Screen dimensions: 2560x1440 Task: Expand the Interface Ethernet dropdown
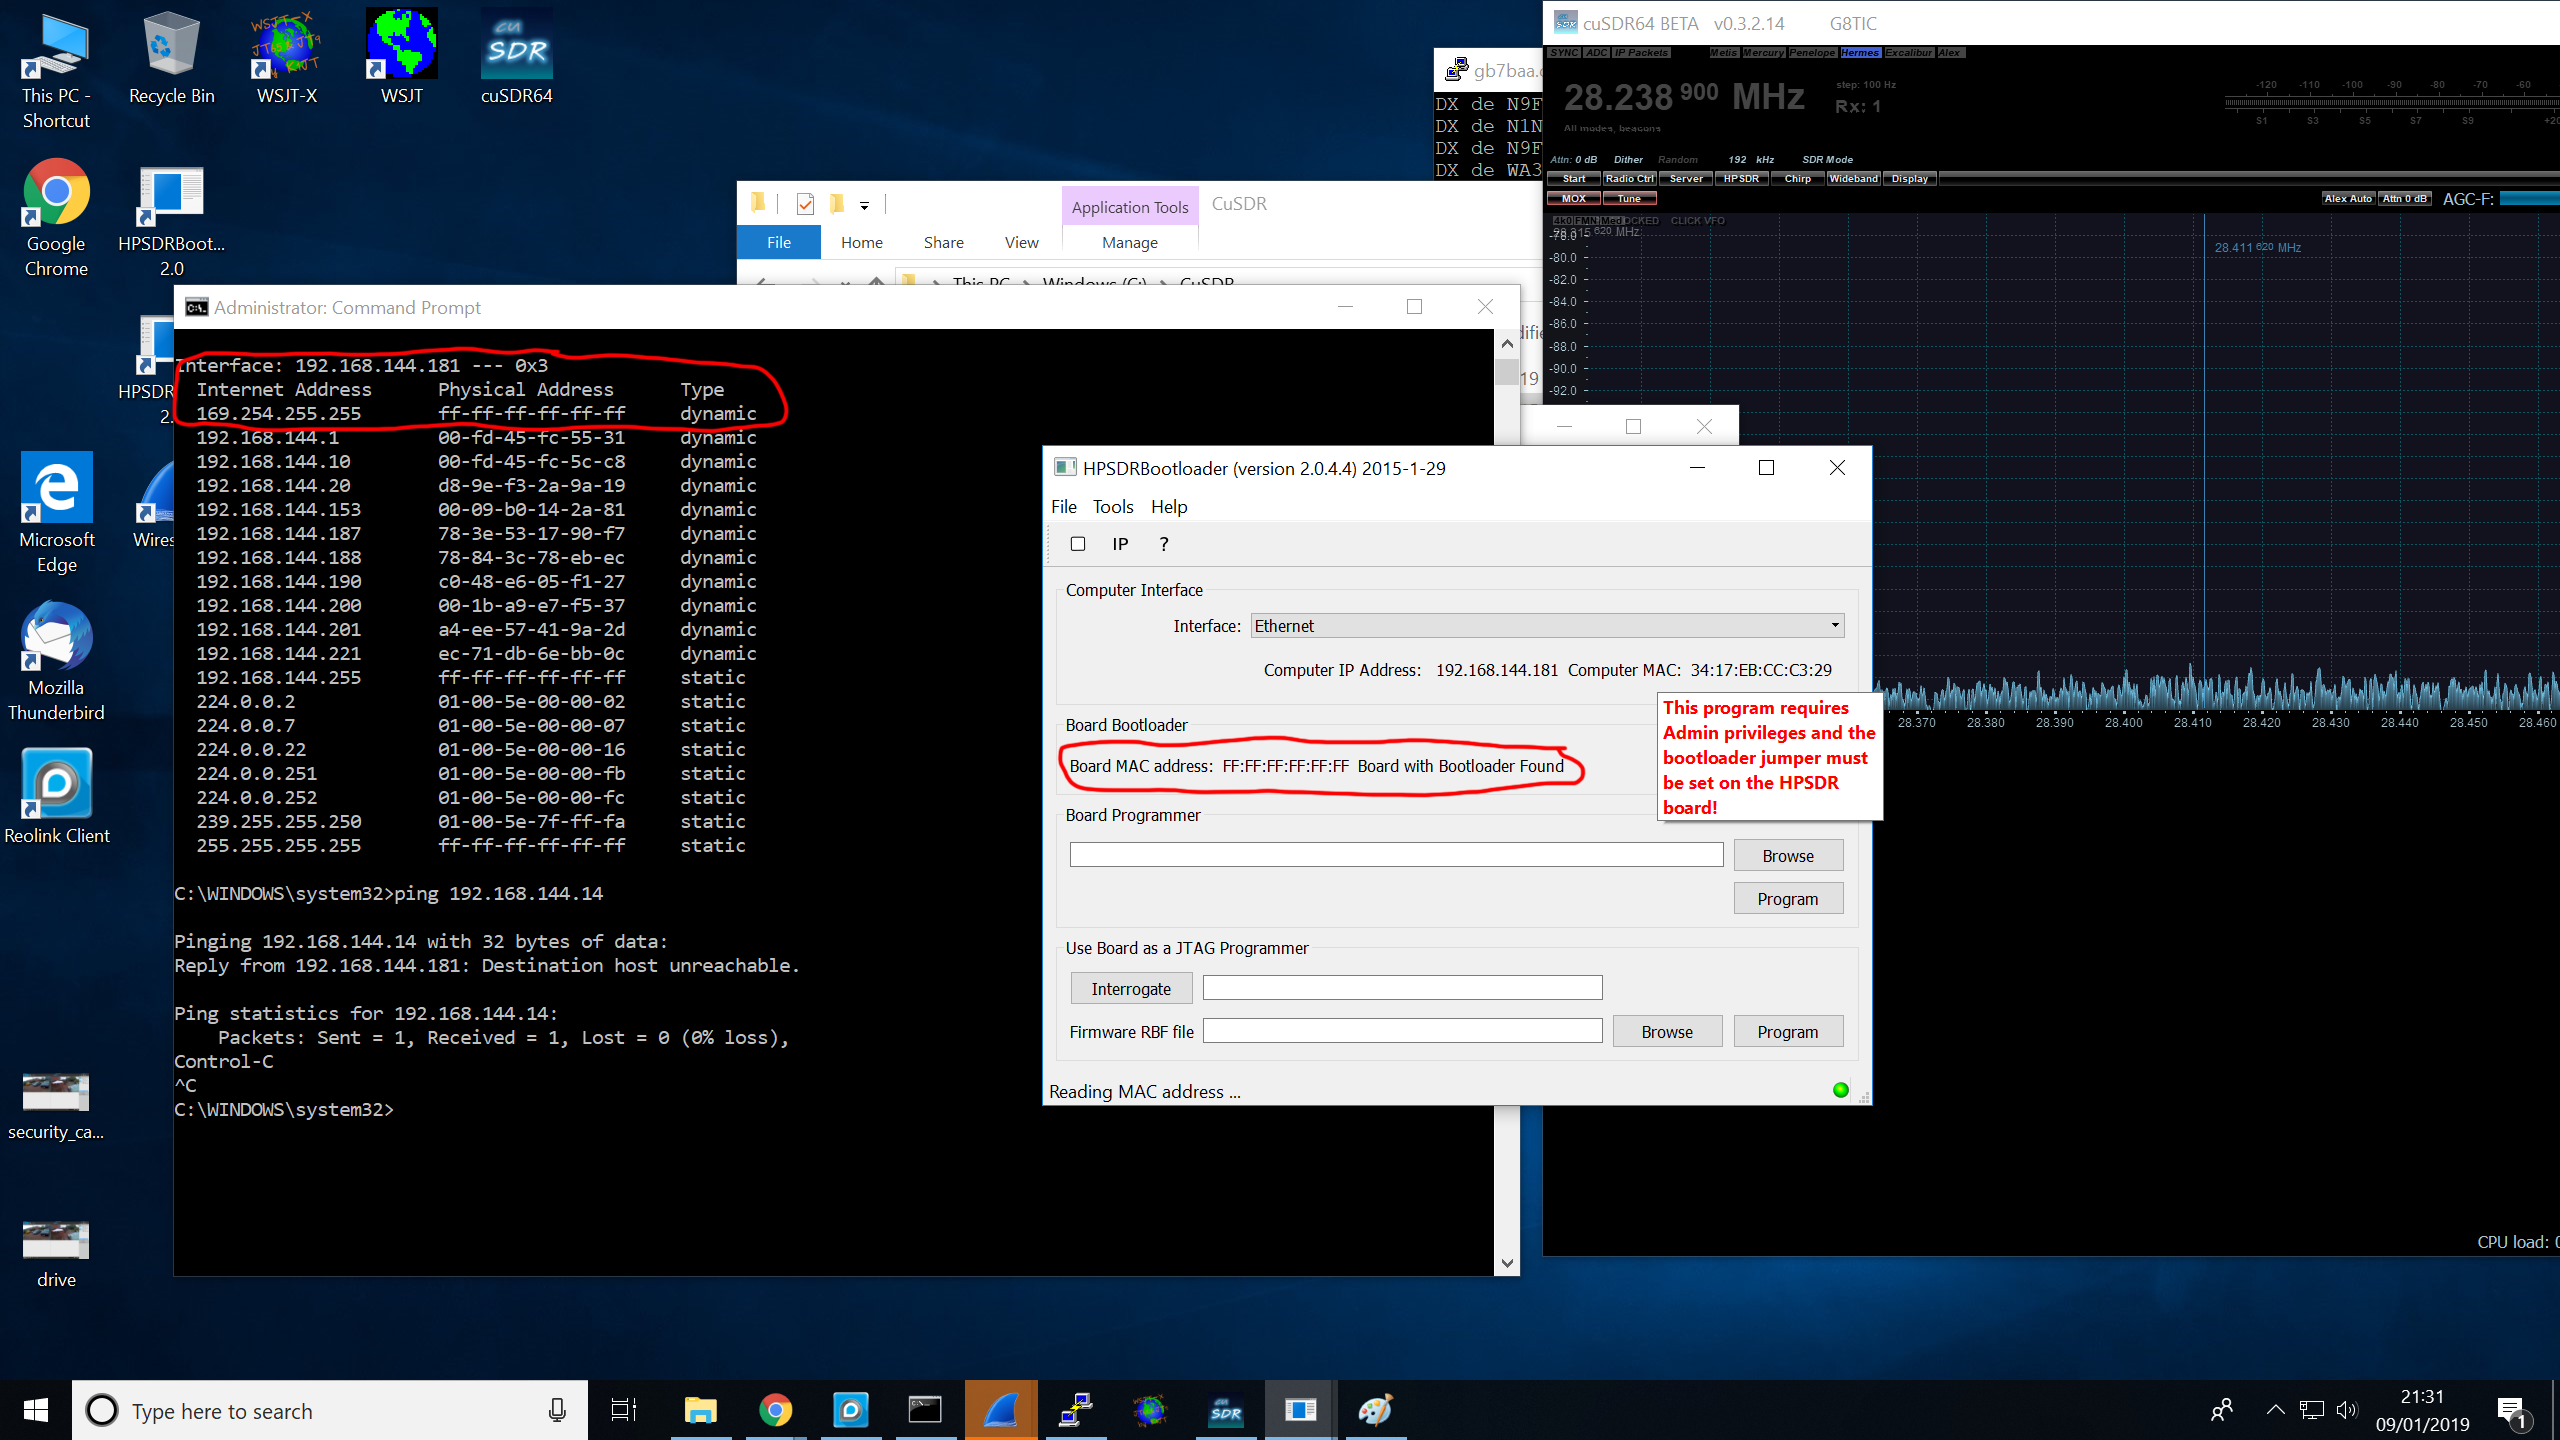pyautogui.click(x=1835, y=626)
